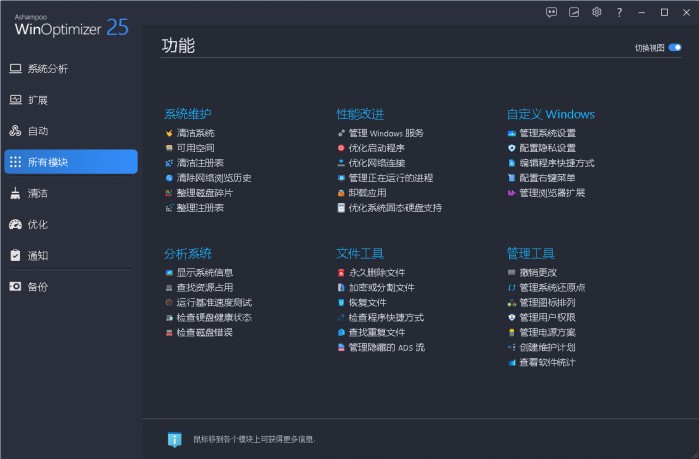Click the 优化网络连接 icon
This screenshot has height=459, width=699.
341,163
